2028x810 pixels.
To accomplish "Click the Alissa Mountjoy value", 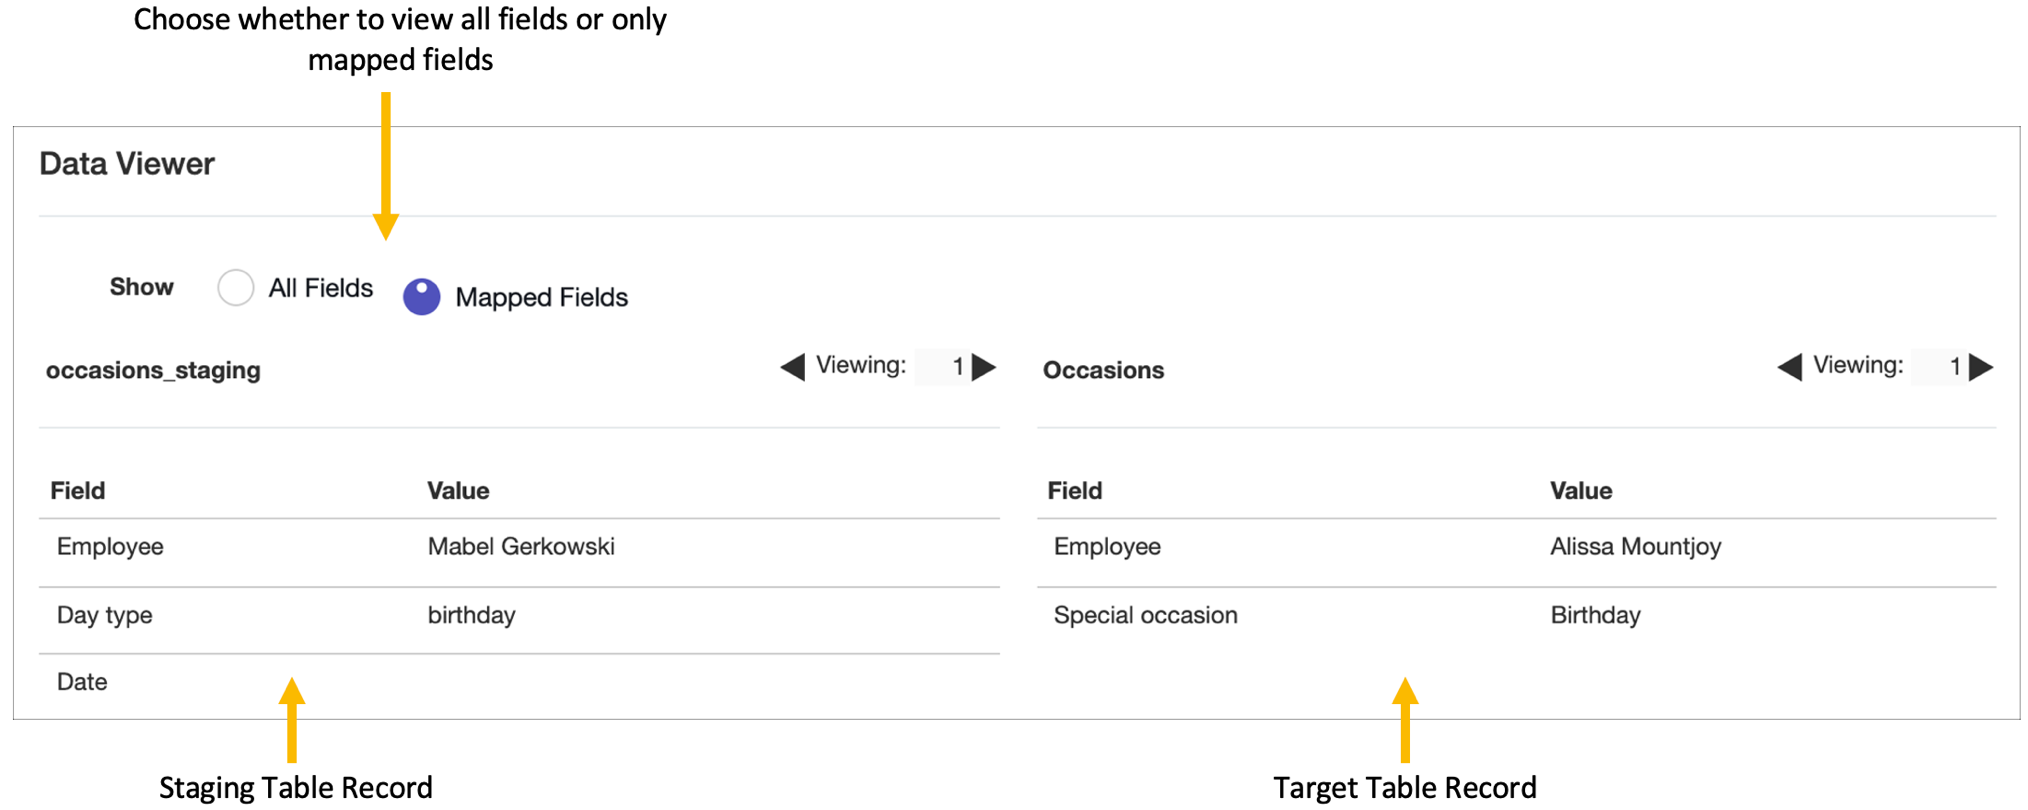I will pos(1635,547).
